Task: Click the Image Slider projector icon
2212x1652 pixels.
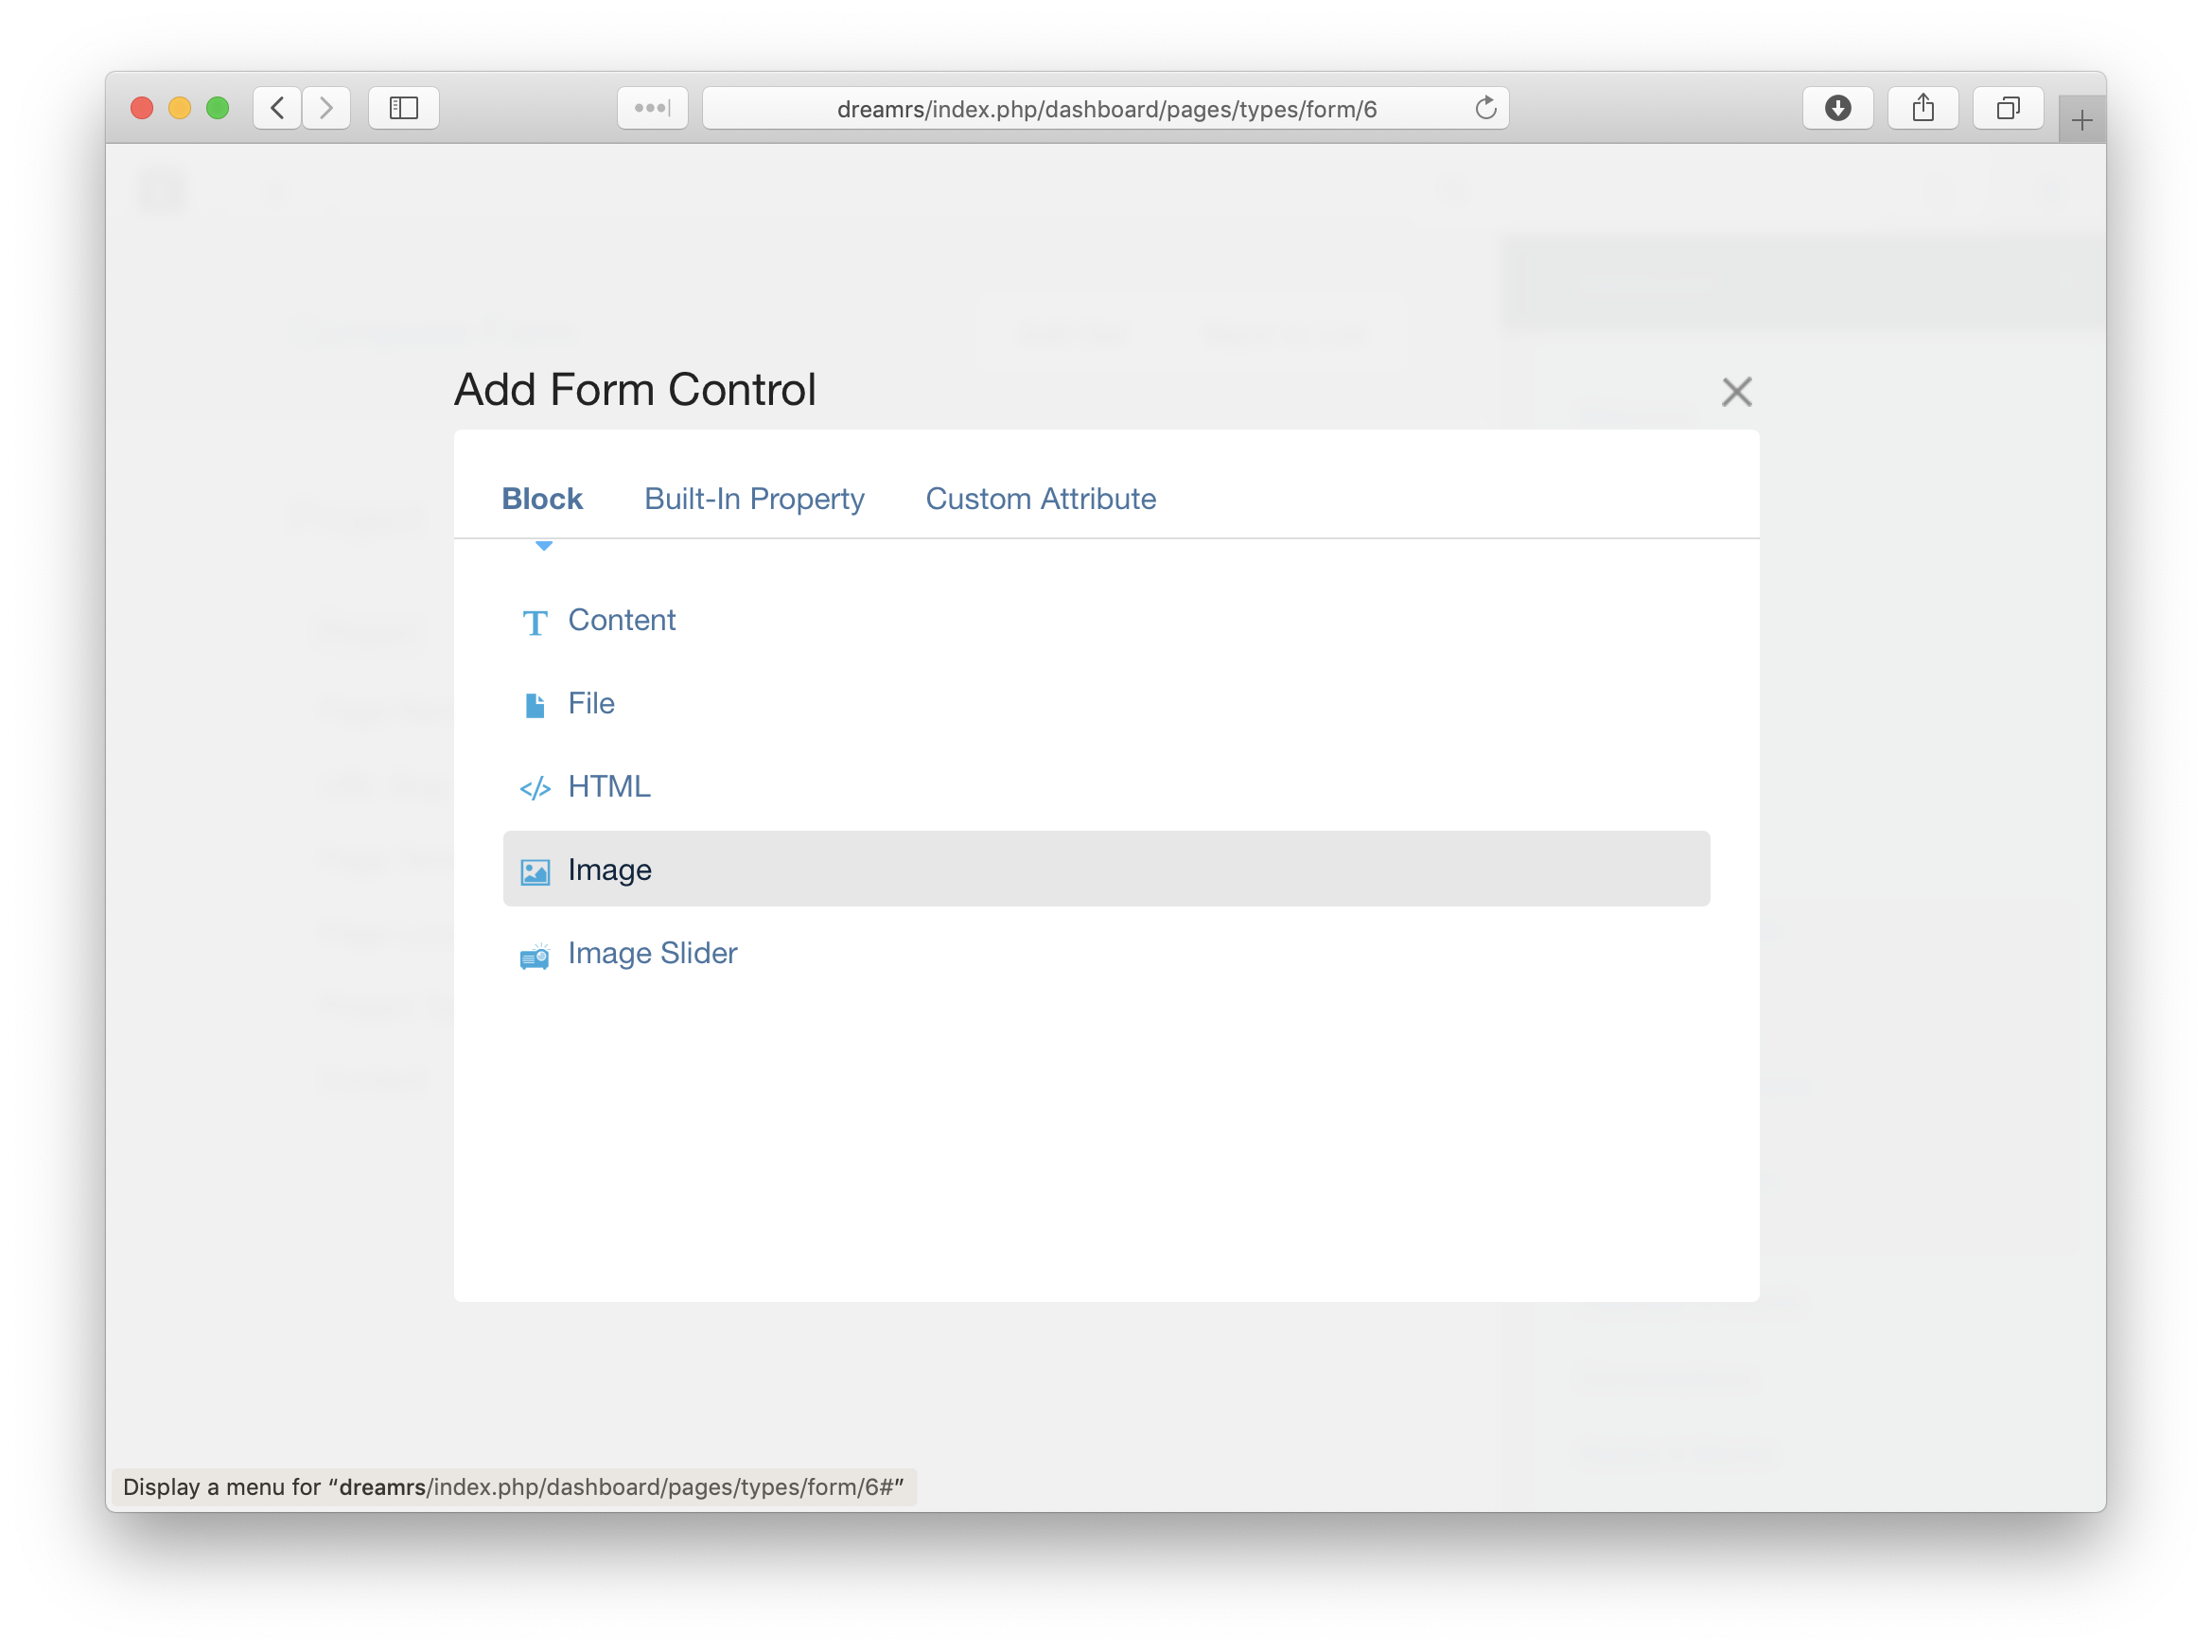Action: tap(535, 956)
